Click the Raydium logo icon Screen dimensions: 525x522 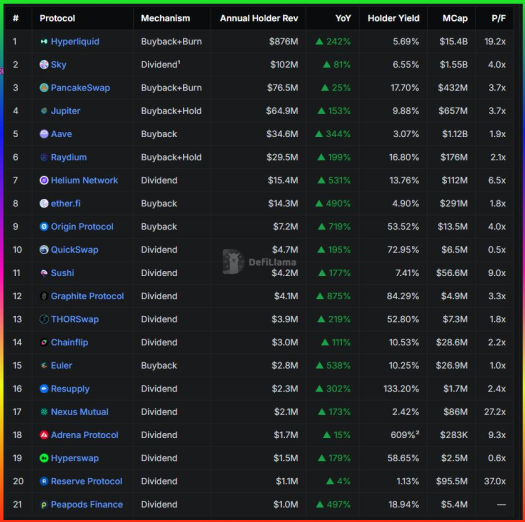click(x=44, y=157)
